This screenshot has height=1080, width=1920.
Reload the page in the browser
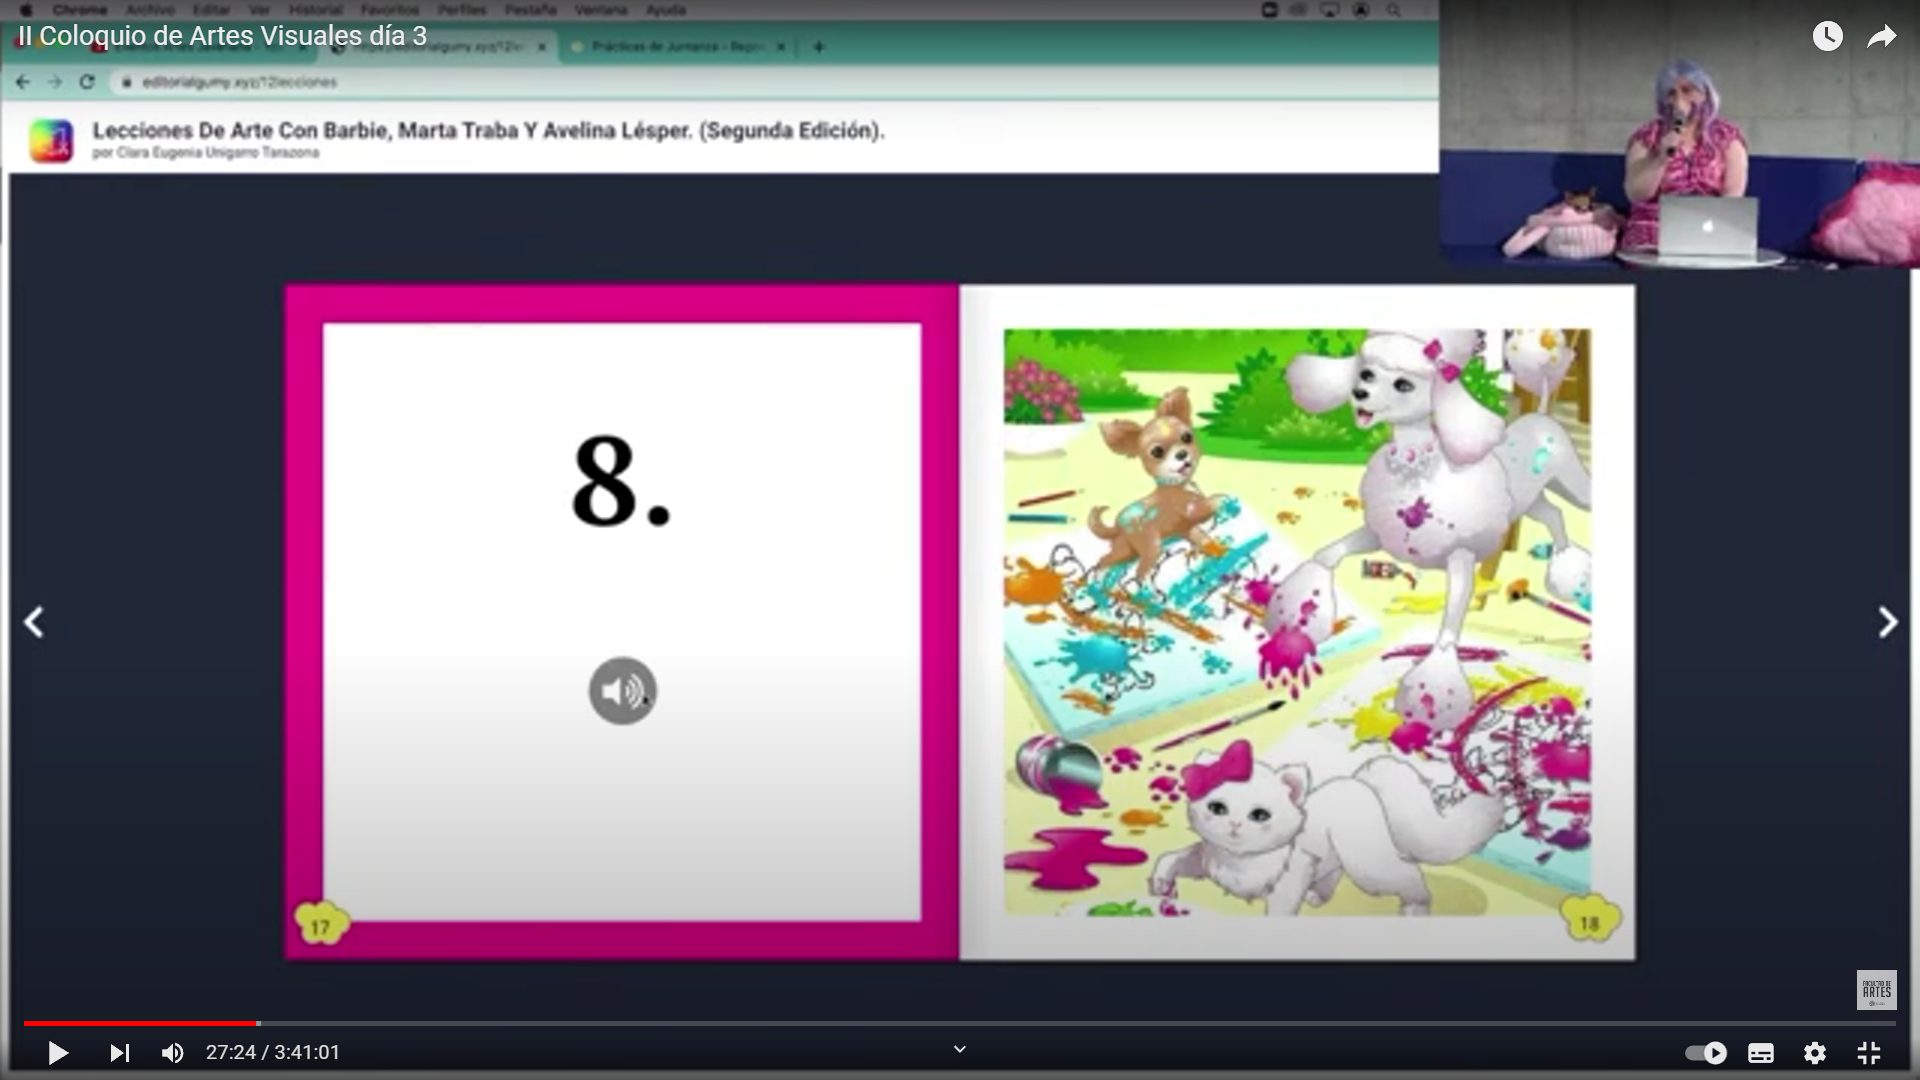87,82
